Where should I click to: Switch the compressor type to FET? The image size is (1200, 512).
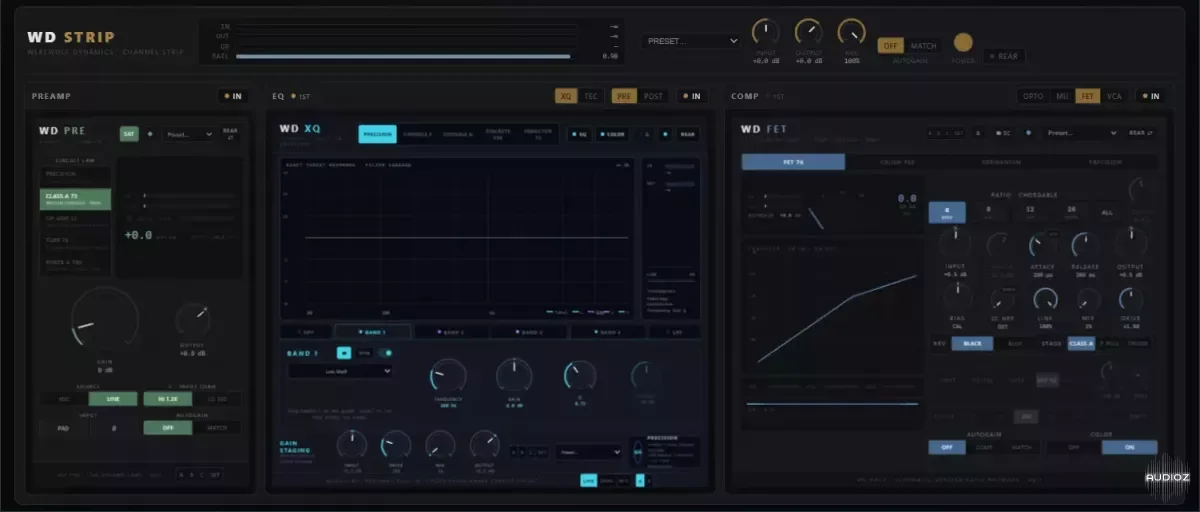[1087, 96]
